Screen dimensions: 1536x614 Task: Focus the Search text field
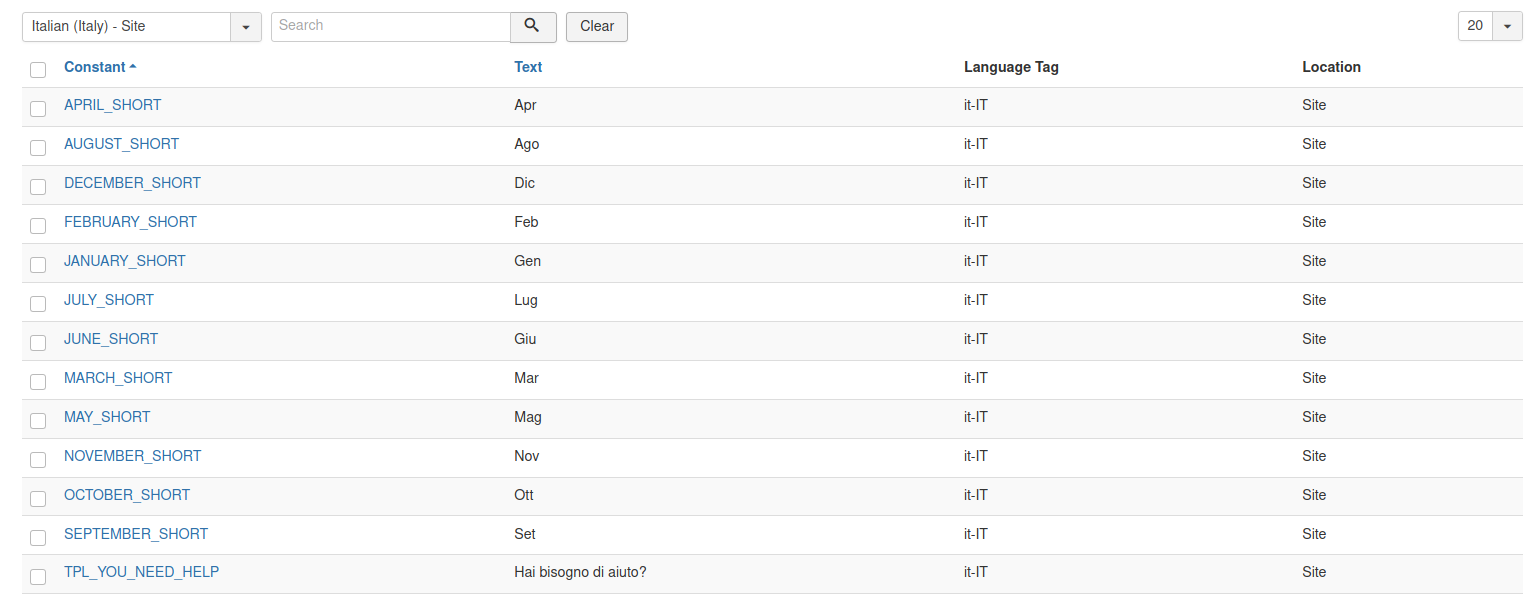point(391,27)
